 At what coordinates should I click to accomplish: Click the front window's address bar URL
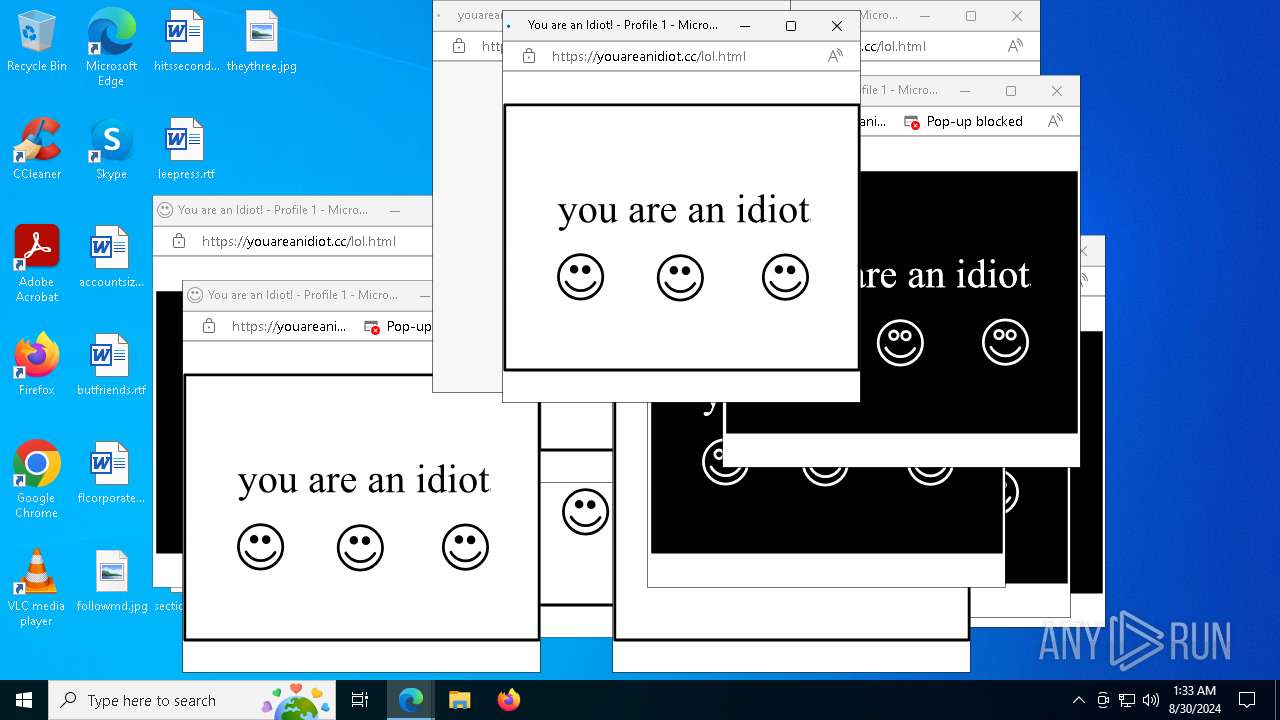[648, 56]
